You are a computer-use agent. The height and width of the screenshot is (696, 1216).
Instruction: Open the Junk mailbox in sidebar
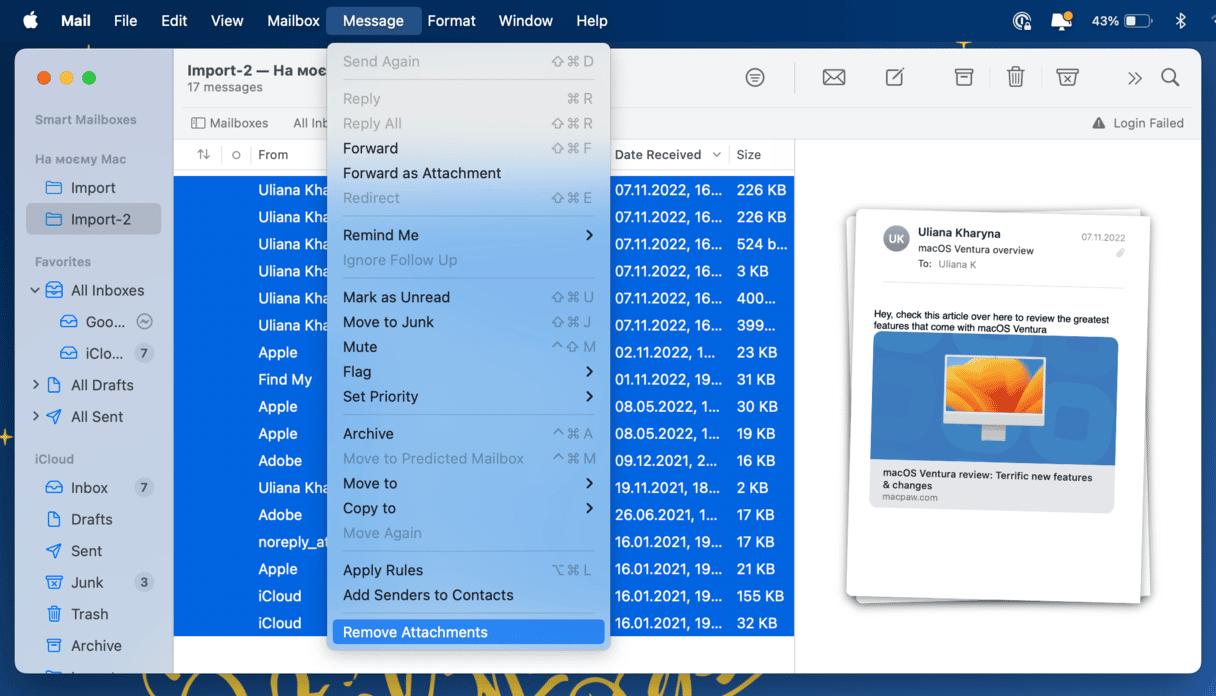pos(93,582)
